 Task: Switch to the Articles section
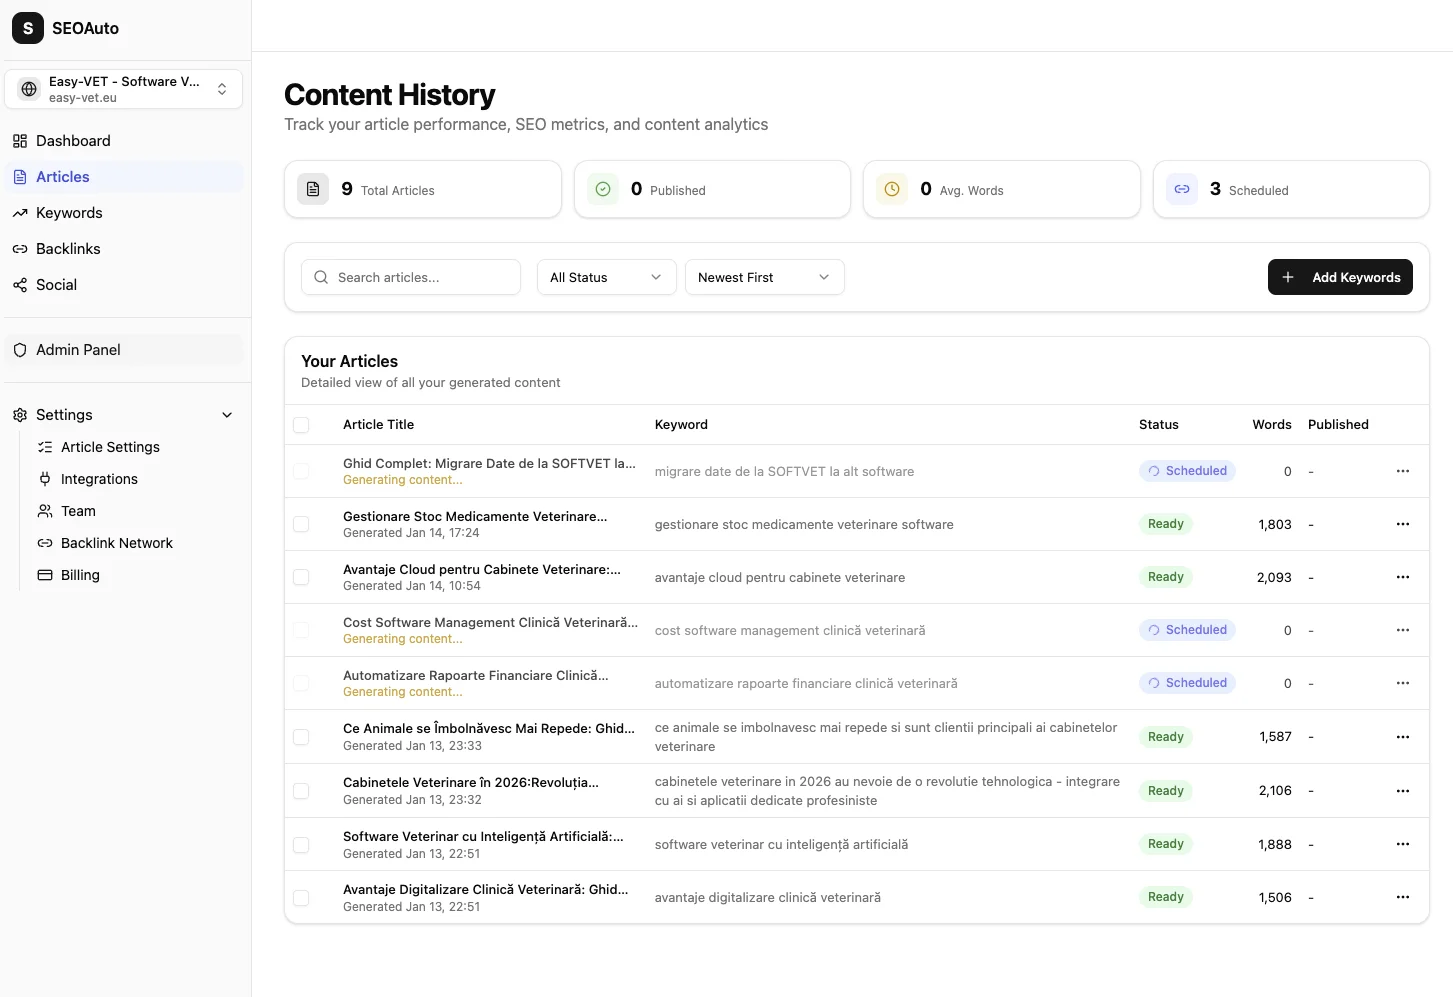pos(63,176)
